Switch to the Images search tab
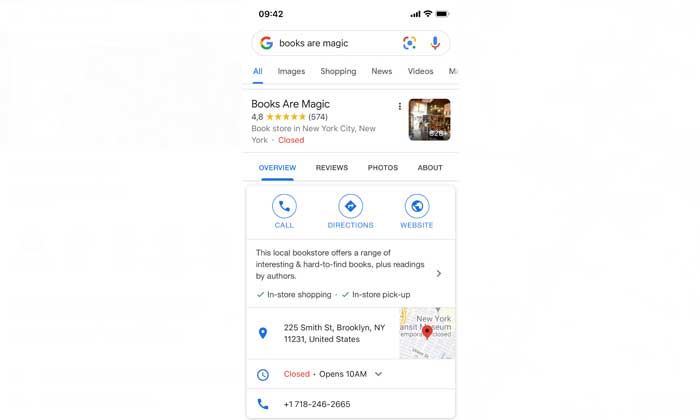Image resolution: width=700 pixels, height=420 pixels. [291, 71]
